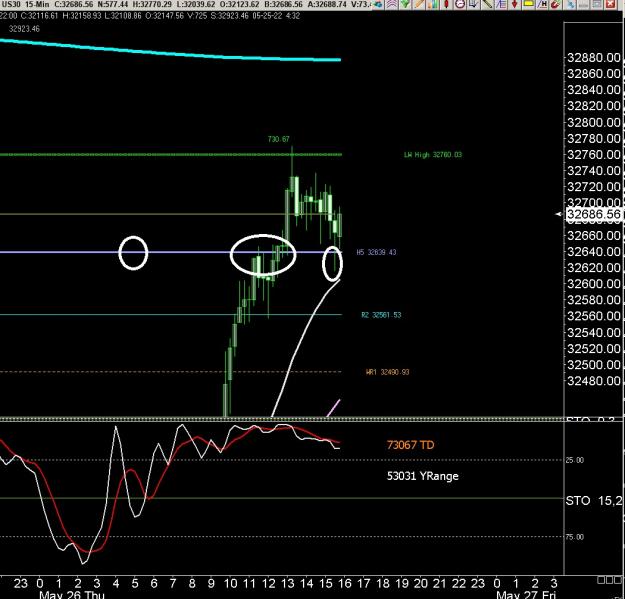
Task: Click the 32880.00 price axis label
Action: [x=594, y=58]
